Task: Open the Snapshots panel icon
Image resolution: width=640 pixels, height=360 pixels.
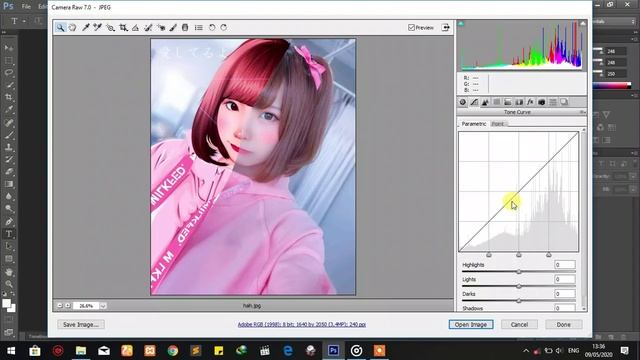Action: click(x=564, y=102)
